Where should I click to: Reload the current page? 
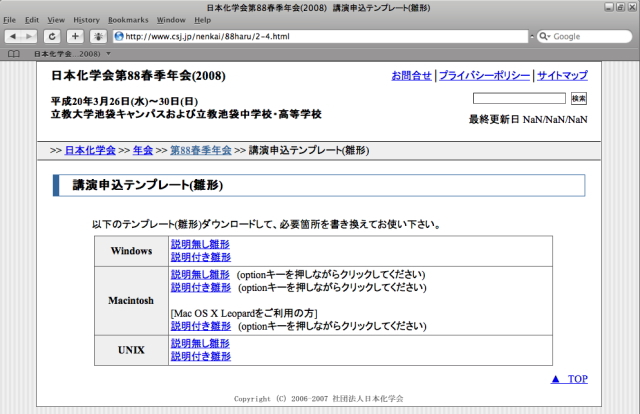click(53, 36)
